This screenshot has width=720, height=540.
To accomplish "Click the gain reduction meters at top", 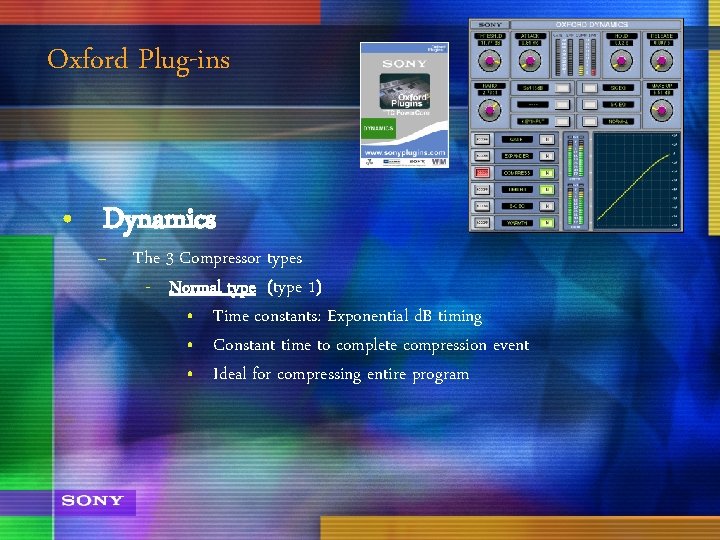I will pos(575,56).
